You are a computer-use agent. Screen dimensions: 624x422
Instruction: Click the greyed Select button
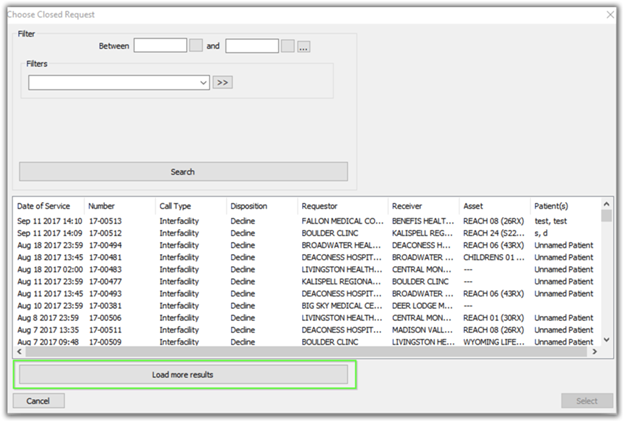pos(587,401)
